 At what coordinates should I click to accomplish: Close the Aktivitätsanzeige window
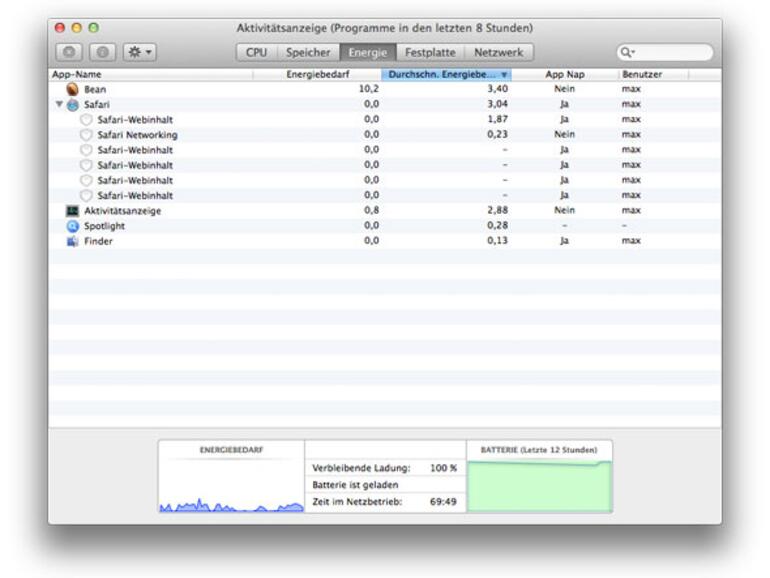60,28
